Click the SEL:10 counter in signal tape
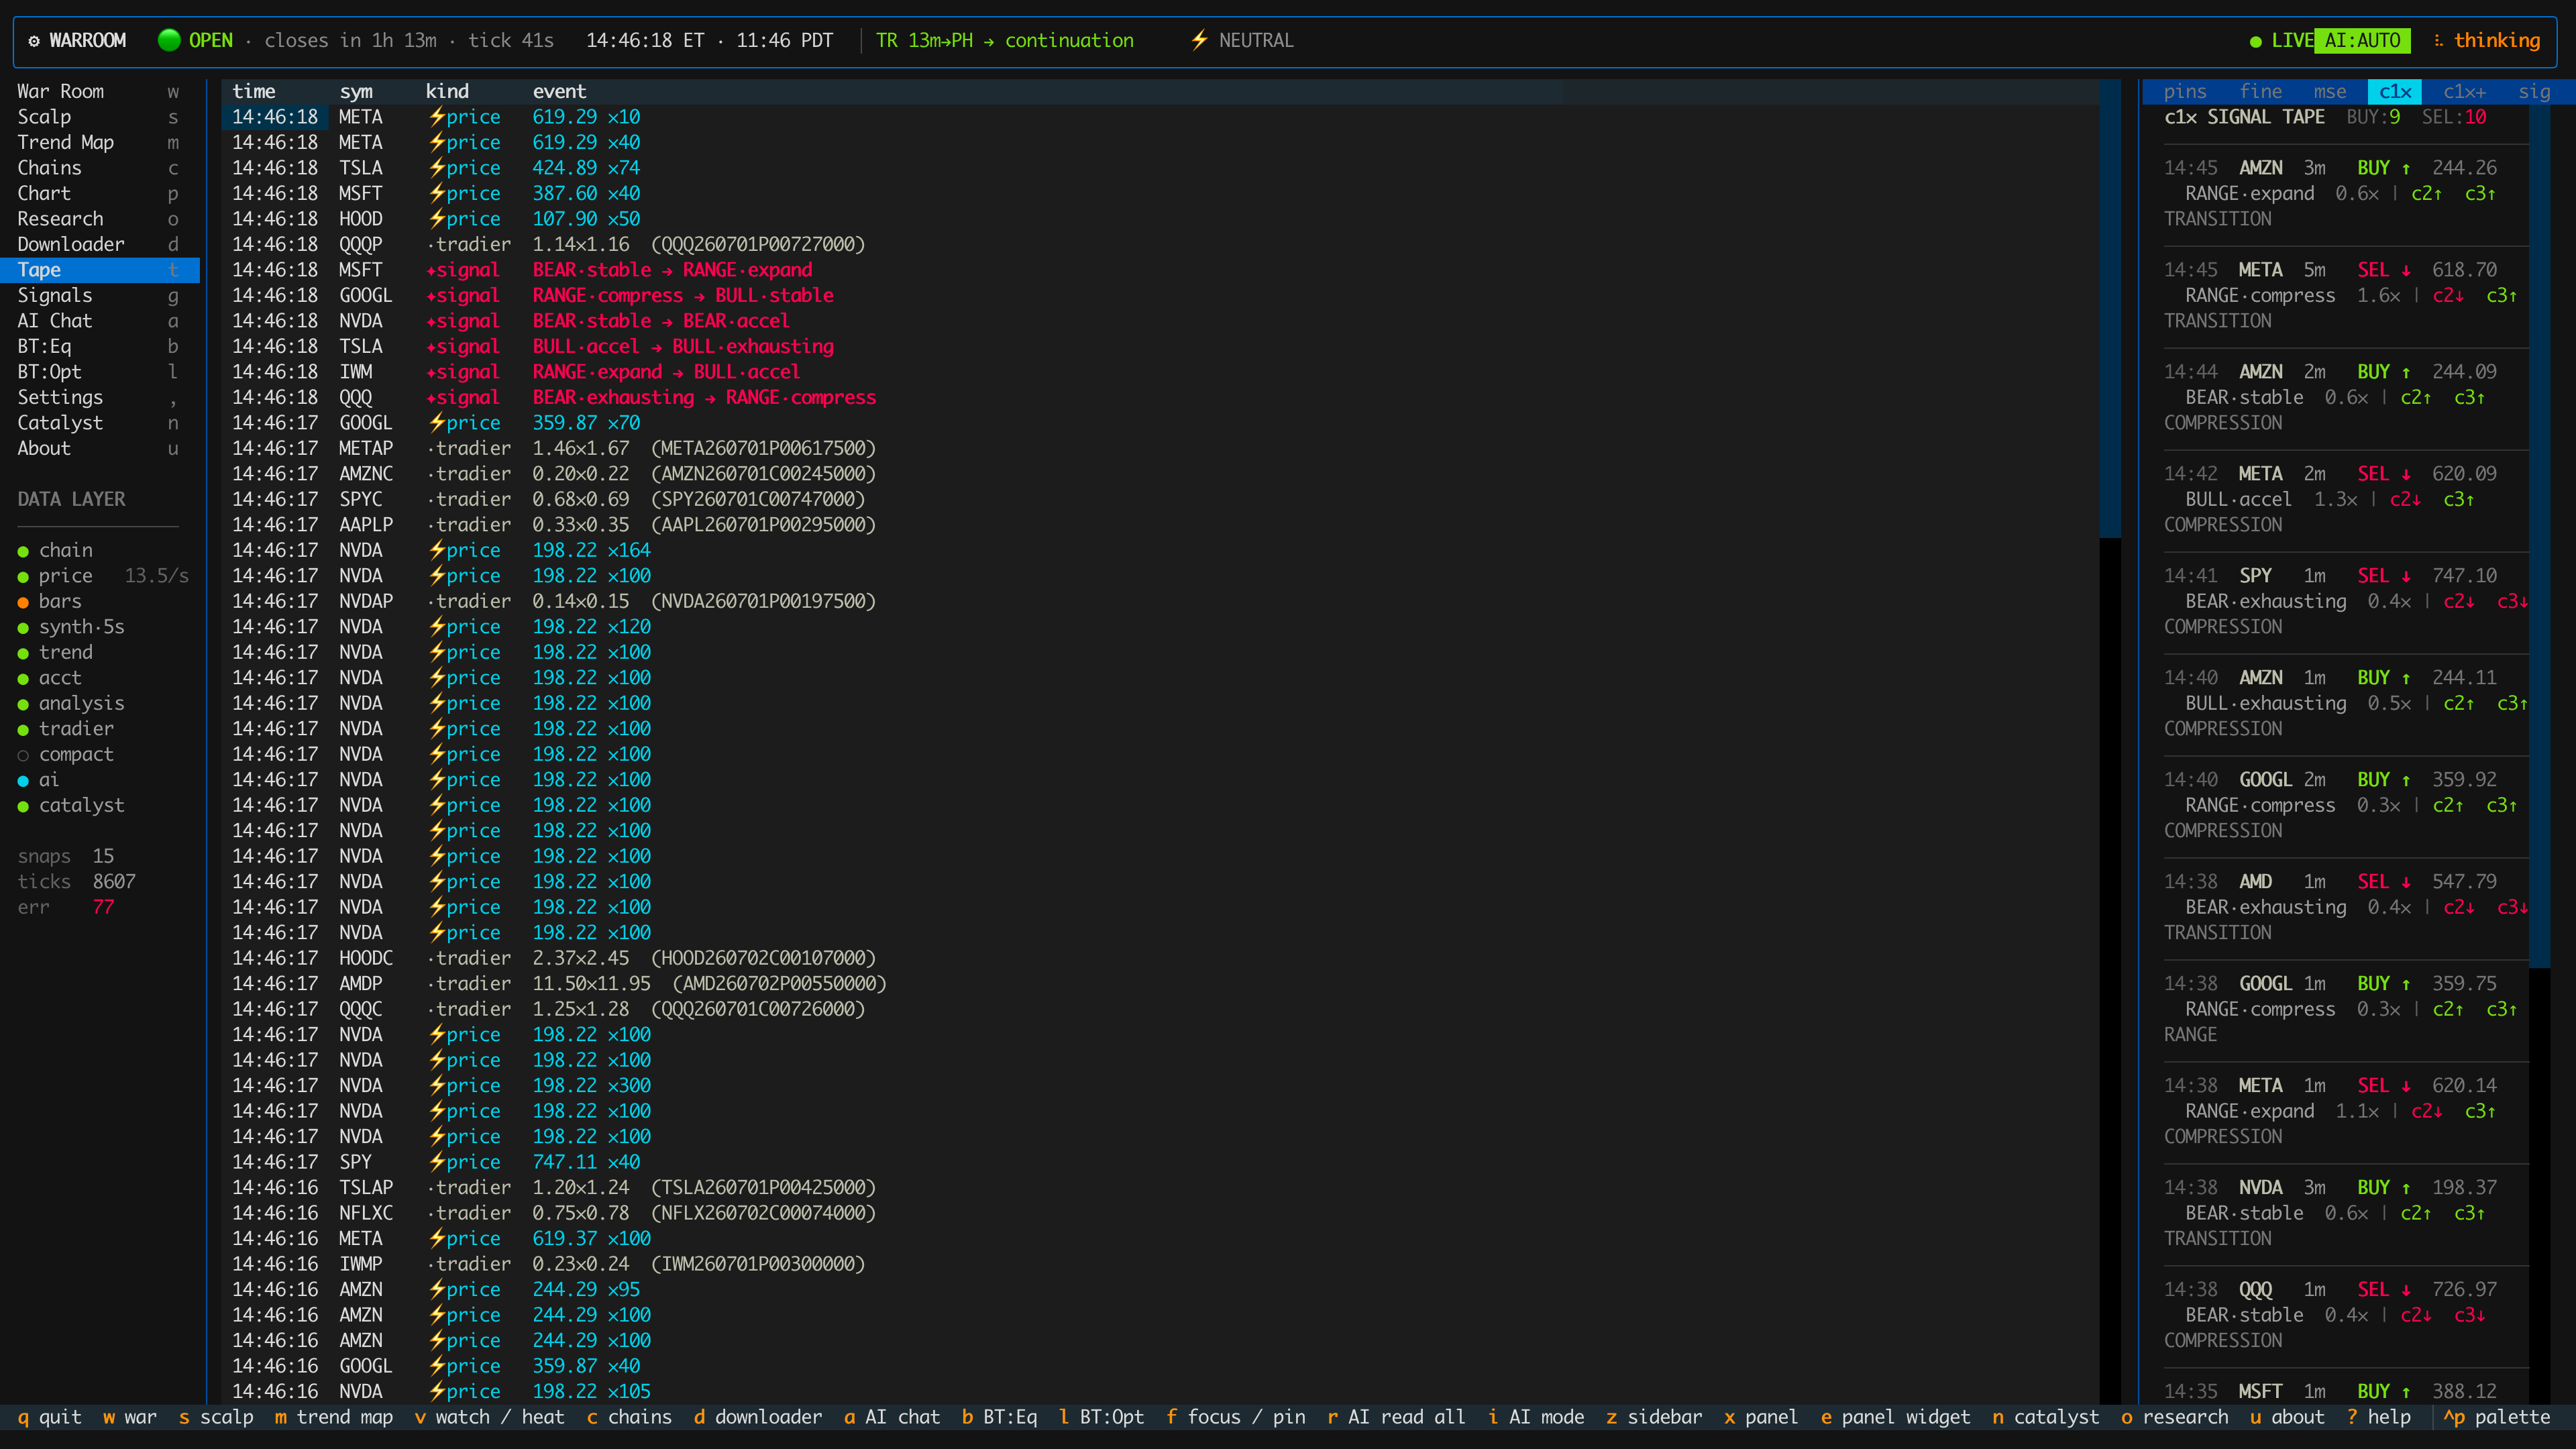 (2454, 117)
